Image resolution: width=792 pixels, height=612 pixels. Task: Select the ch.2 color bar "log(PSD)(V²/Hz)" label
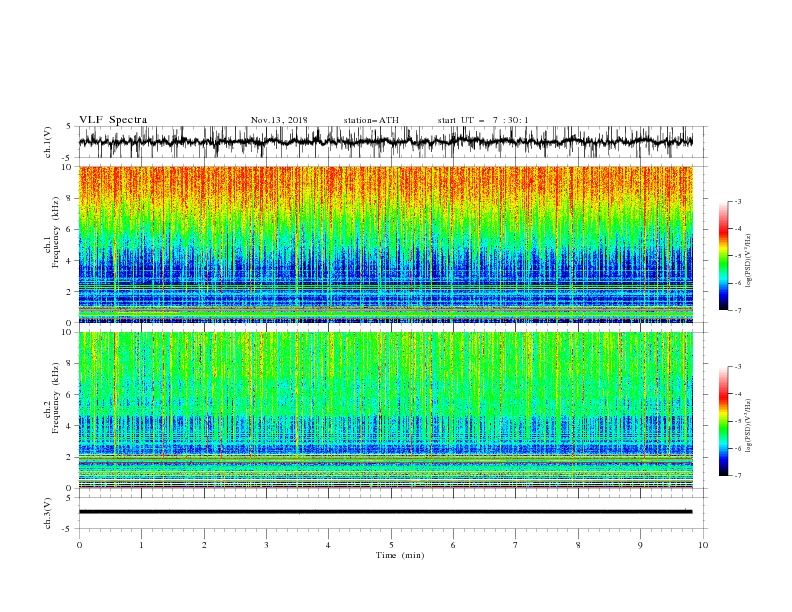(748, 426)
